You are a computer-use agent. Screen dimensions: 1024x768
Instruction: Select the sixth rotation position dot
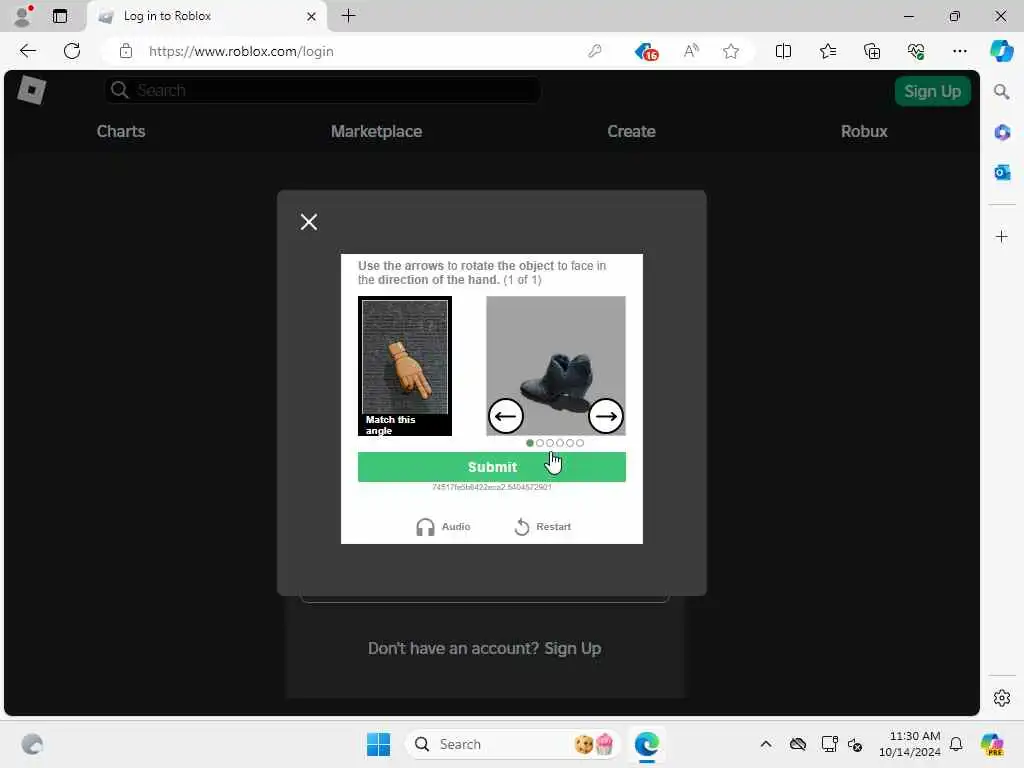tap(580, 443)
